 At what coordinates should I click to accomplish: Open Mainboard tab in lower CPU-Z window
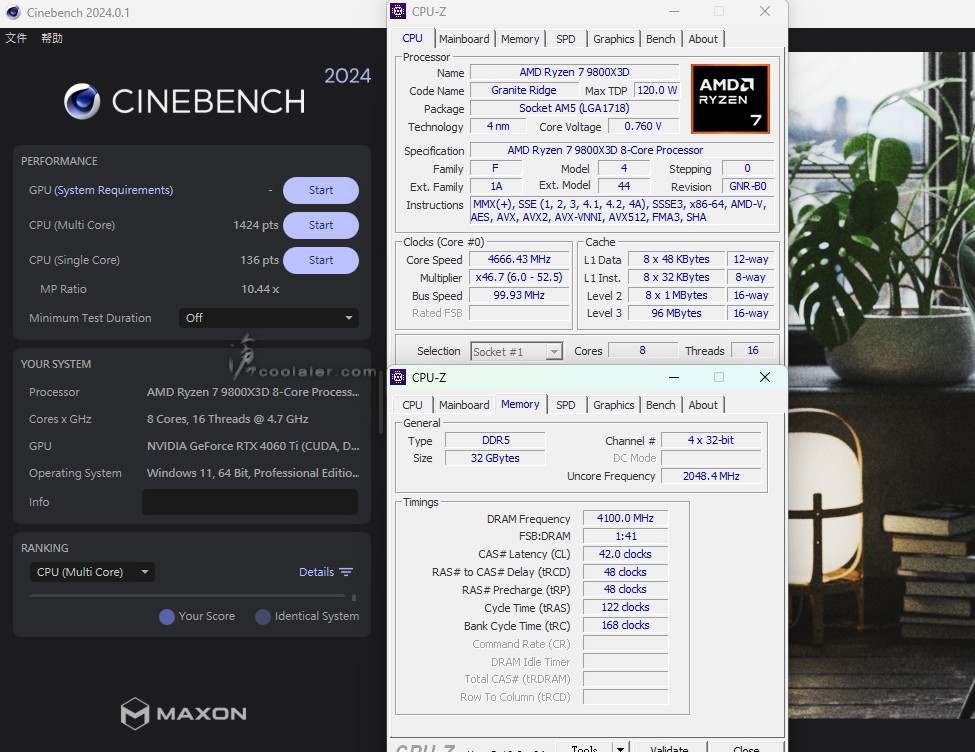click(x=464, y=405)
